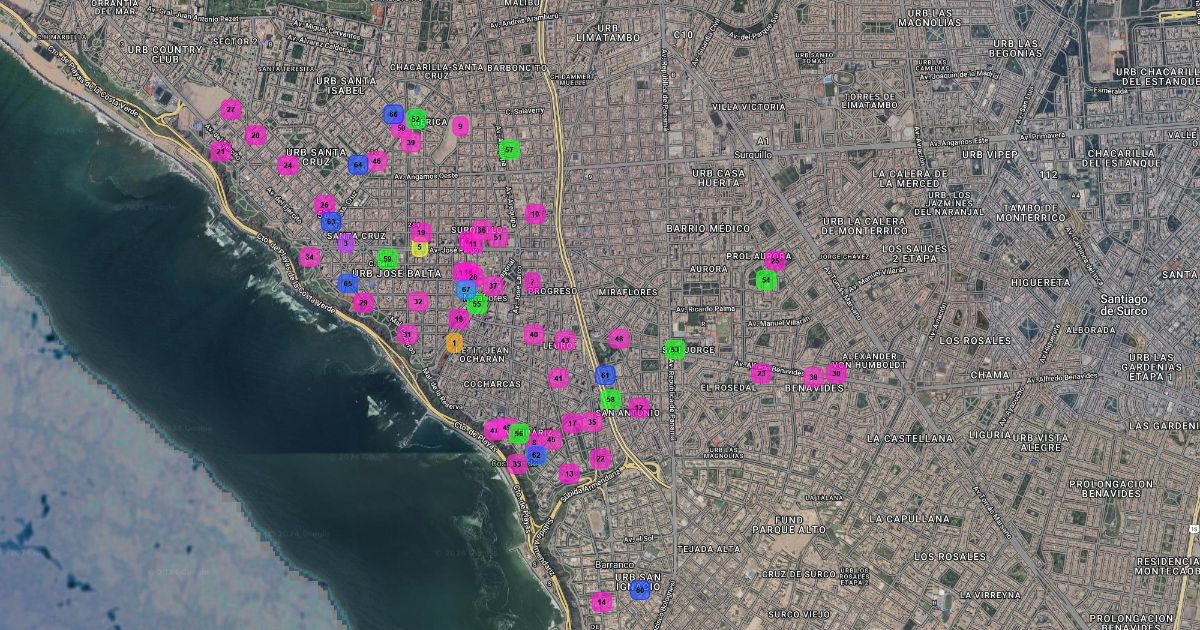Click yellow marker number 5
Viewport: 1200px width, 630px height.
[x=420, y=249]
